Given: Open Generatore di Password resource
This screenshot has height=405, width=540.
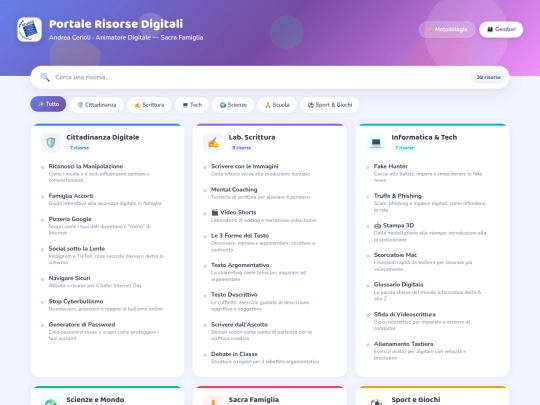Looking at the screenshot, I should point(107,331).
